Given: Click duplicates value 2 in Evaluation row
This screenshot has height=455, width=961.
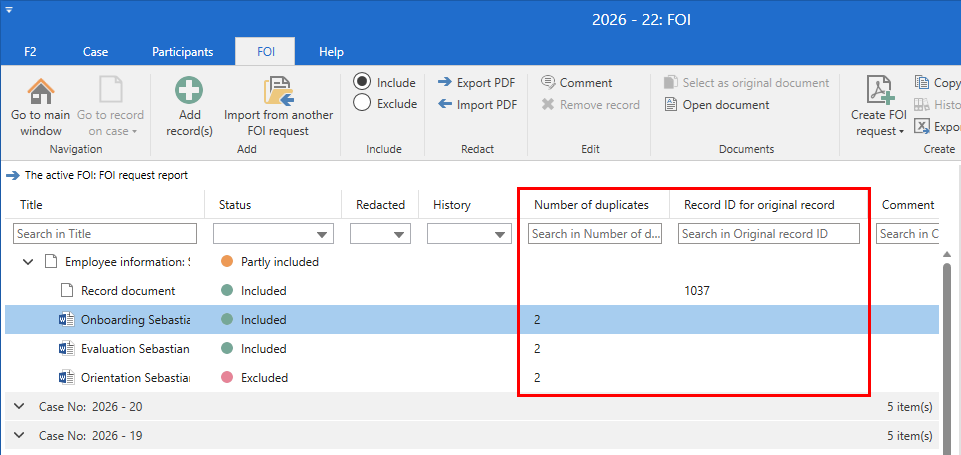Looking at the screenshot, I should point(537,348).
